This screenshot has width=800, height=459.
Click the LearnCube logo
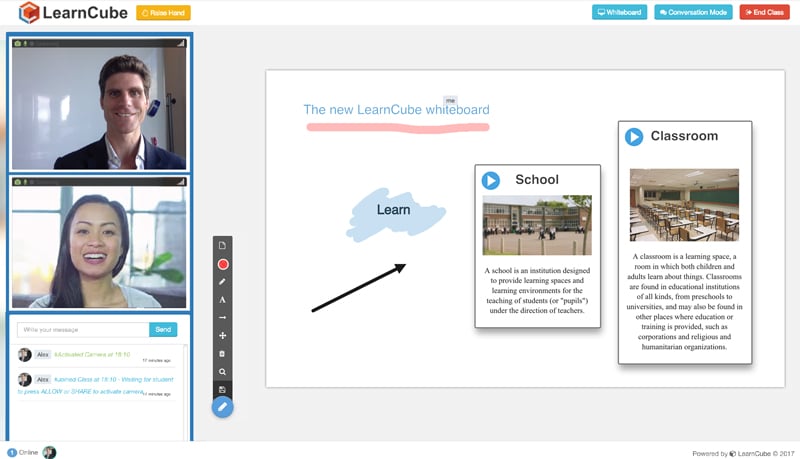point(73,13)
